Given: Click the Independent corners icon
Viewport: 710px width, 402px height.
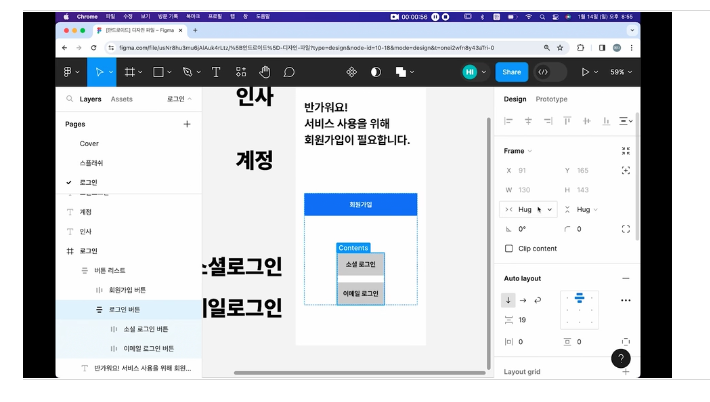Looking at the screenshot, I should pyautogui.click(x=626, y=229).
